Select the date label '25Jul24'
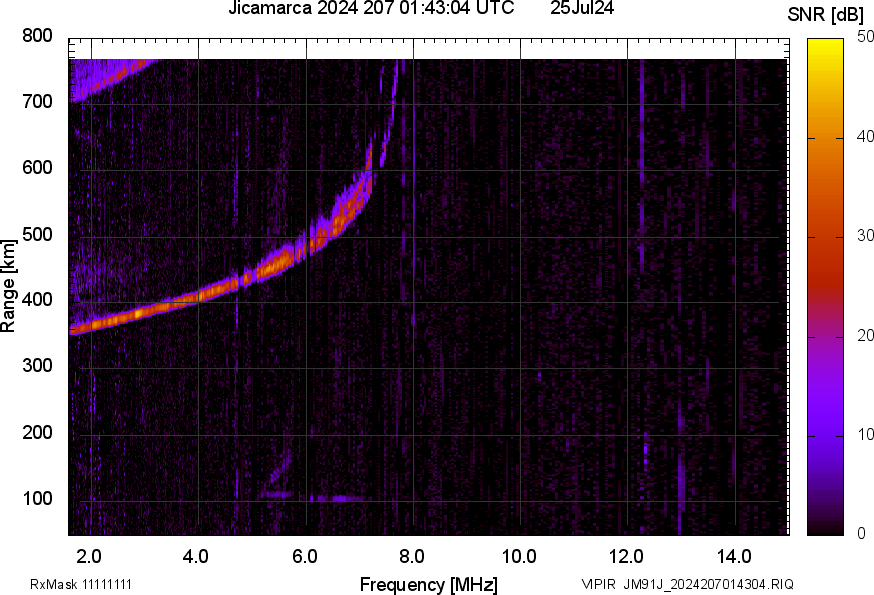 582,8
